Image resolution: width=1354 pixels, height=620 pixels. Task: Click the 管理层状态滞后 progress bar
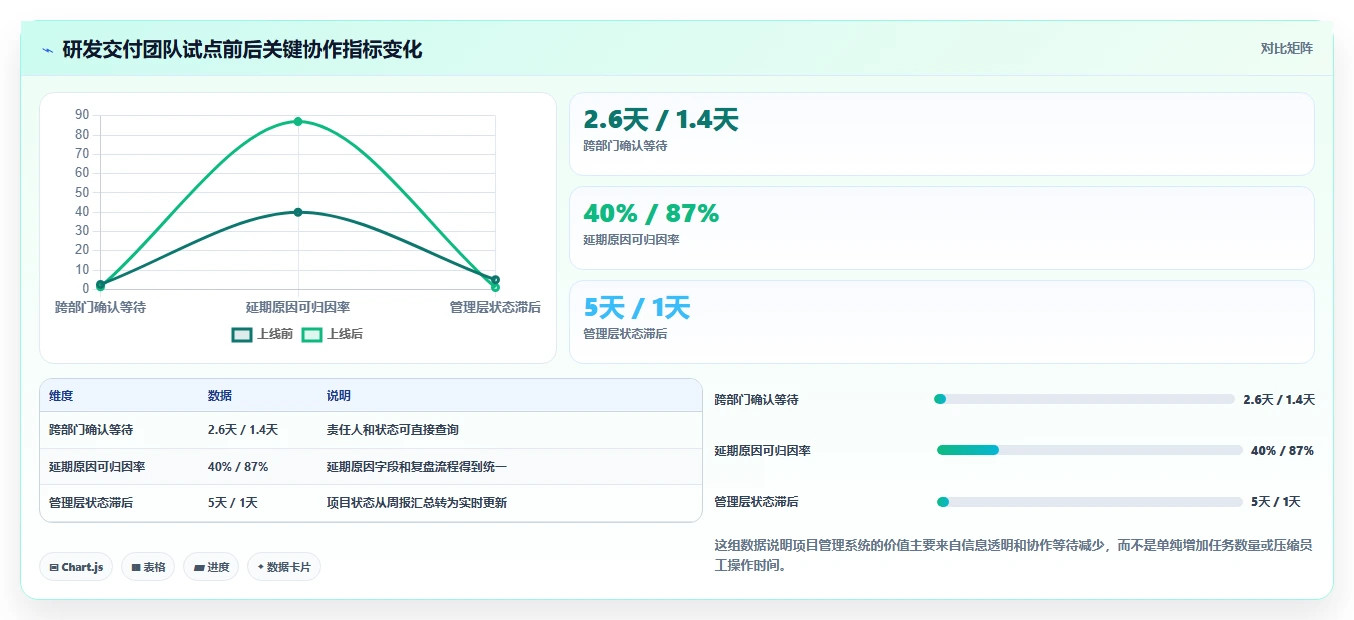coord(1089,501)
